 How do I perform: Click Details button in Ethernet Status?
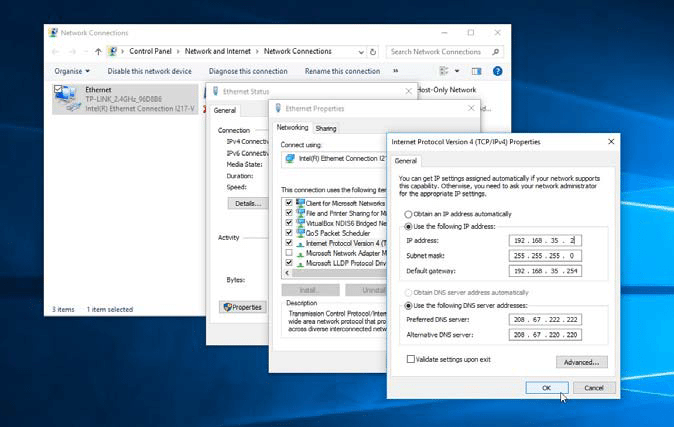[248, 203]
